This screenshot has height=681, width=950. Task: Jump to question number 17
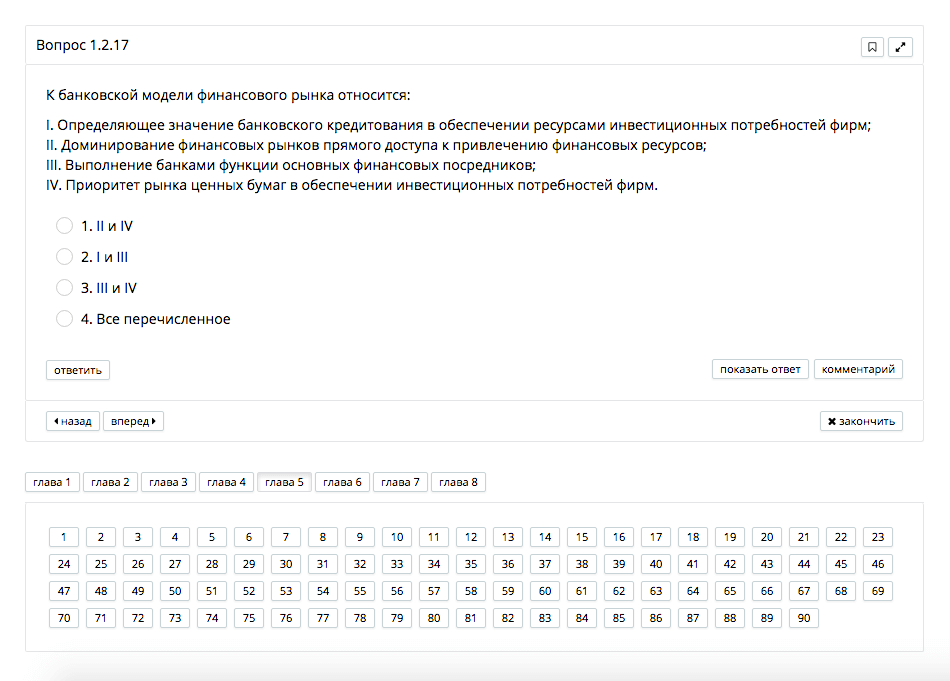(x=656, y=537)
